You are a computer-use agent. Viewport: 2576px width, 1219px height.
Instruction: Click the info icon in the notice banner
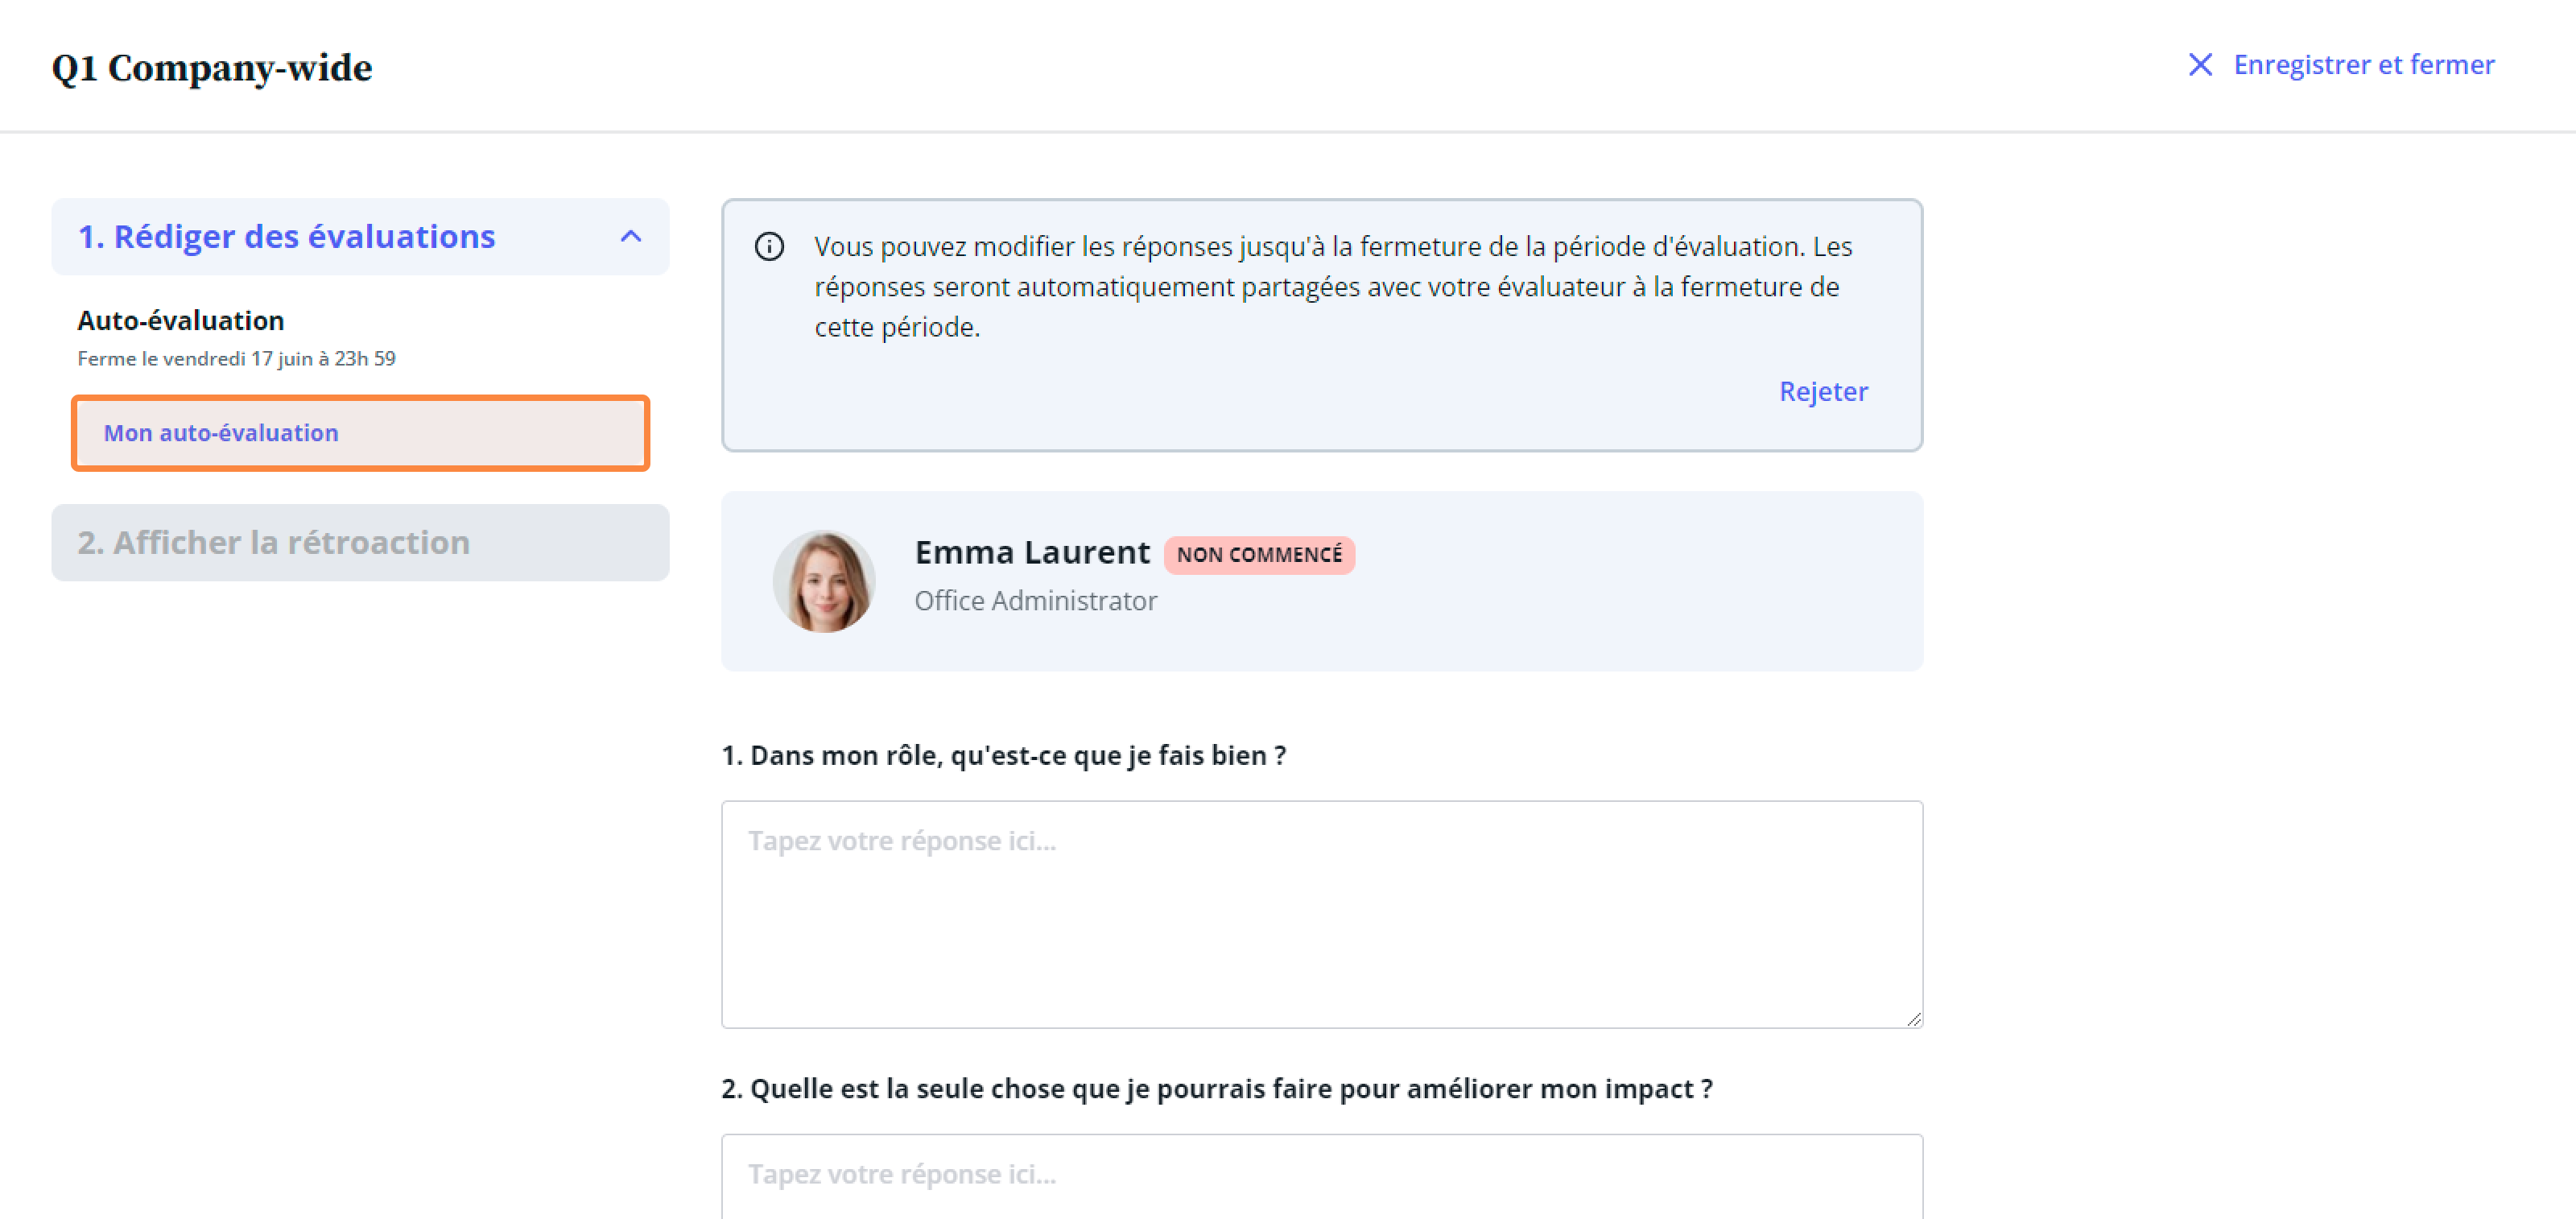(x=769, y=246)
